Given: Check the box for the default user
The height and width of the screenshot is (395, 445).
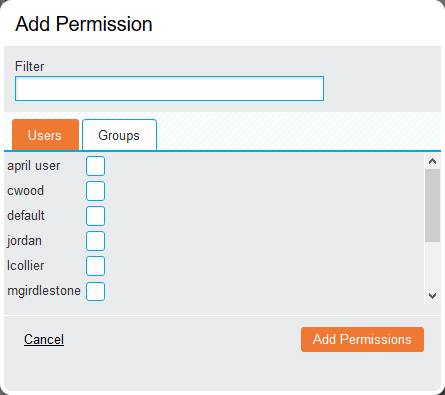Looking at the screenshot, I should [96, 216].
